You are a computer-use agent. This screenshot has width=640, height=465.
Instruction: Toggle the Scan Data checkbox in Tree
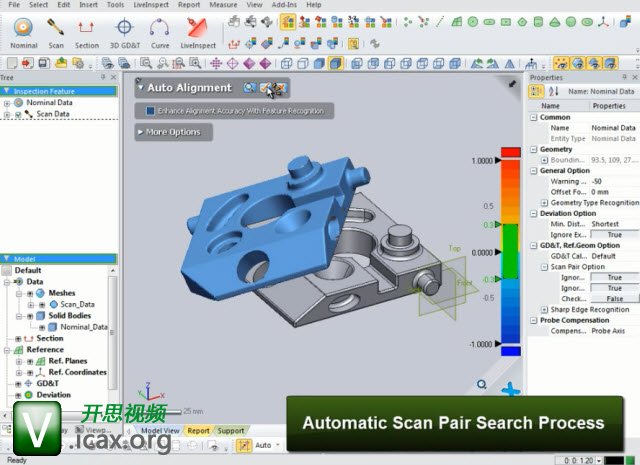pos(18,114)
